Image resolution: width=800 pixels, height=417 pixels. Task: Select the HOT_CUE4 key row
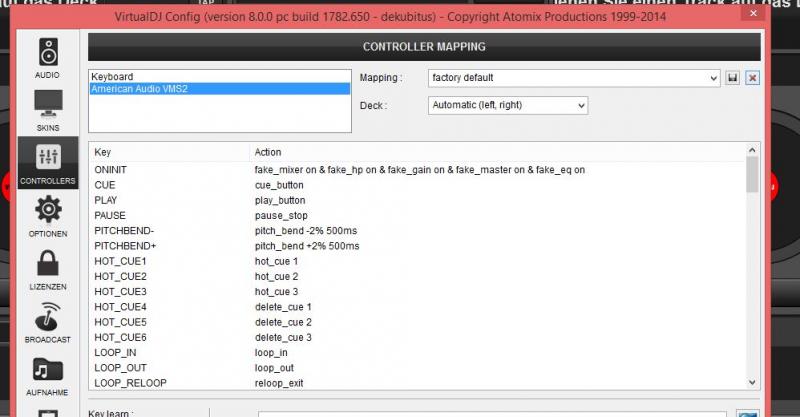(417, 307)
